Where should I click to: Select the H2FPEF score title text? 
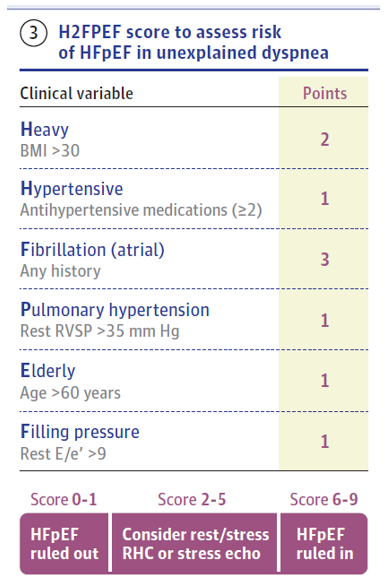coord(193,42)
